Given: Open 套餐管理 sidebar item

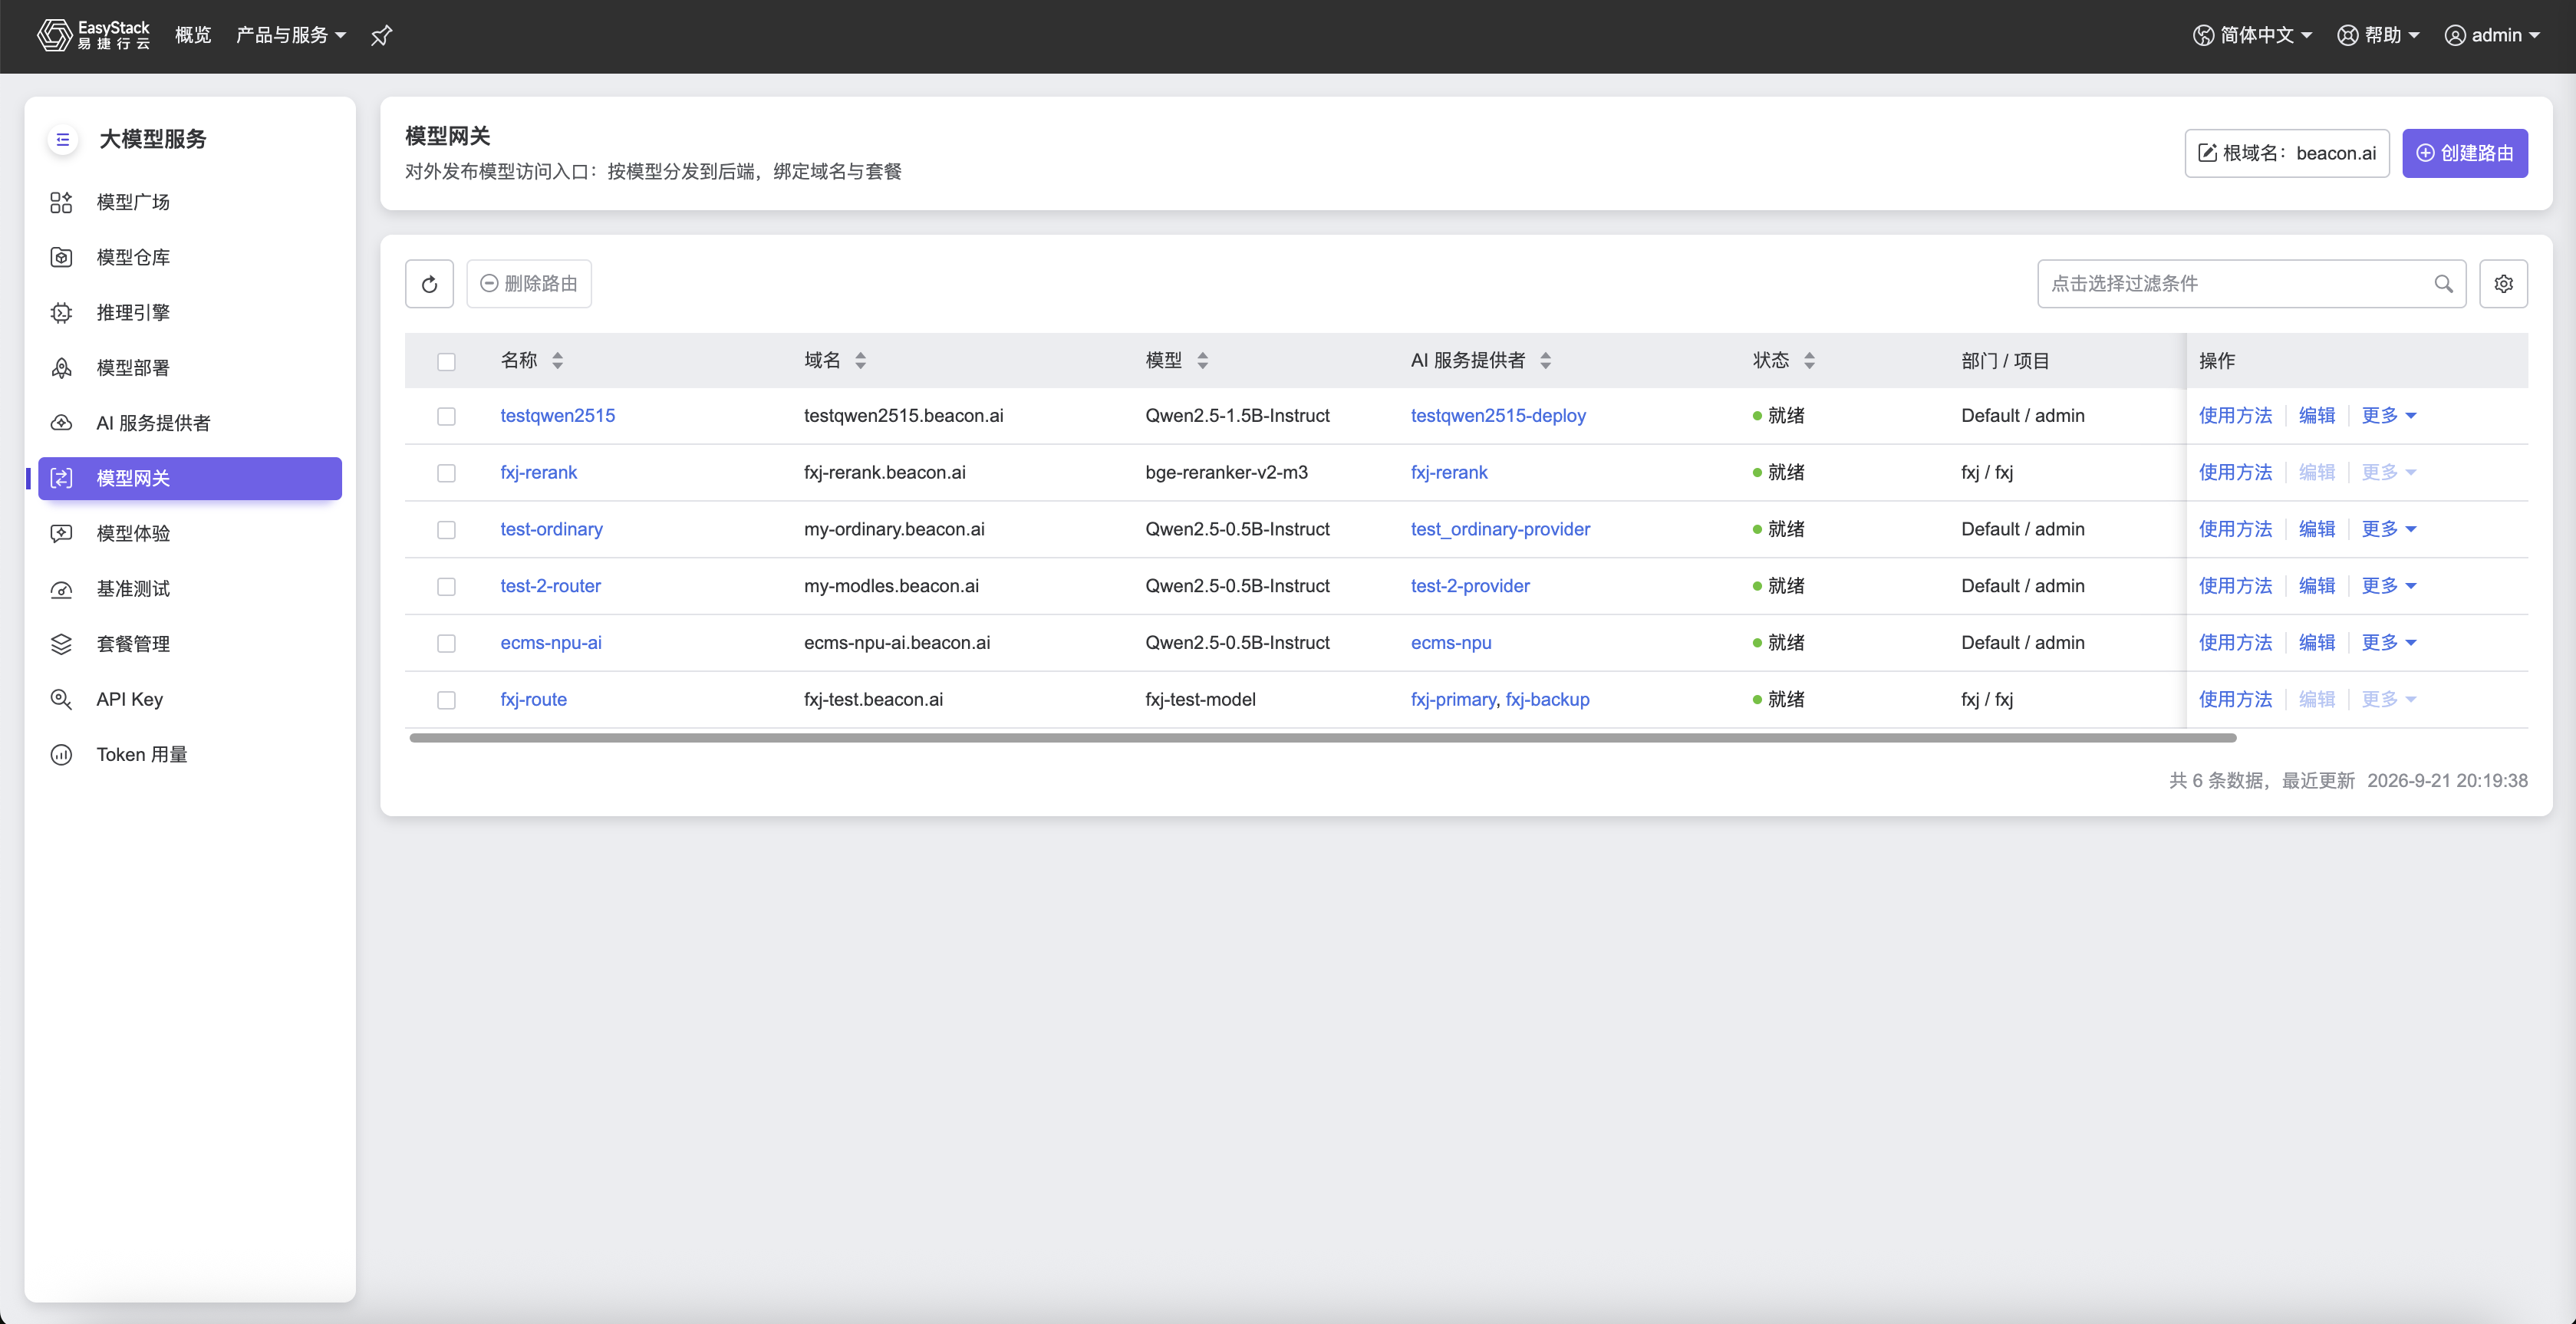Looking at the screenshot, I should 190,644.
